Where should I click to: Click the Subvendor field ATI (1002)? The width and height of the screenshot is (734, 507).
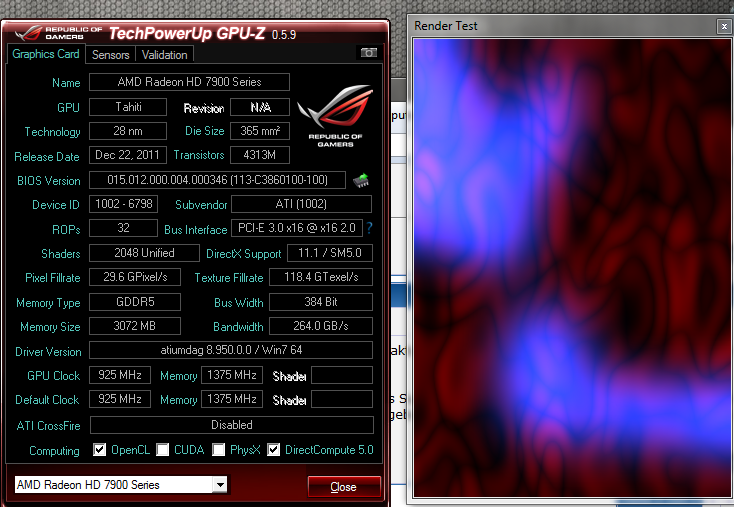click(x=301, y=204)
